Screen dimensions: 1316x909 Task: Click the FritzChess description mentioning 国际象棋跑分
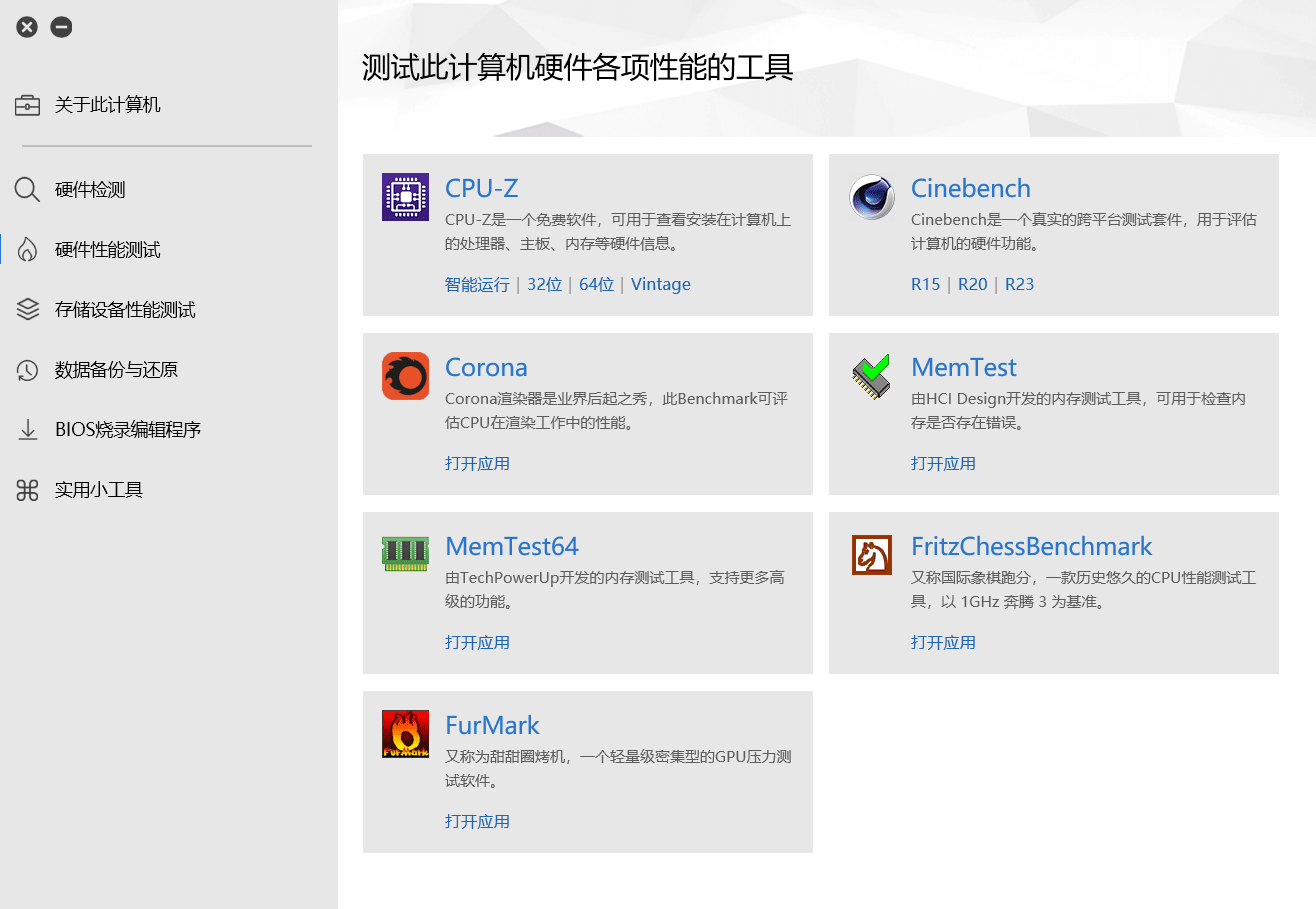pos(1084,590)
